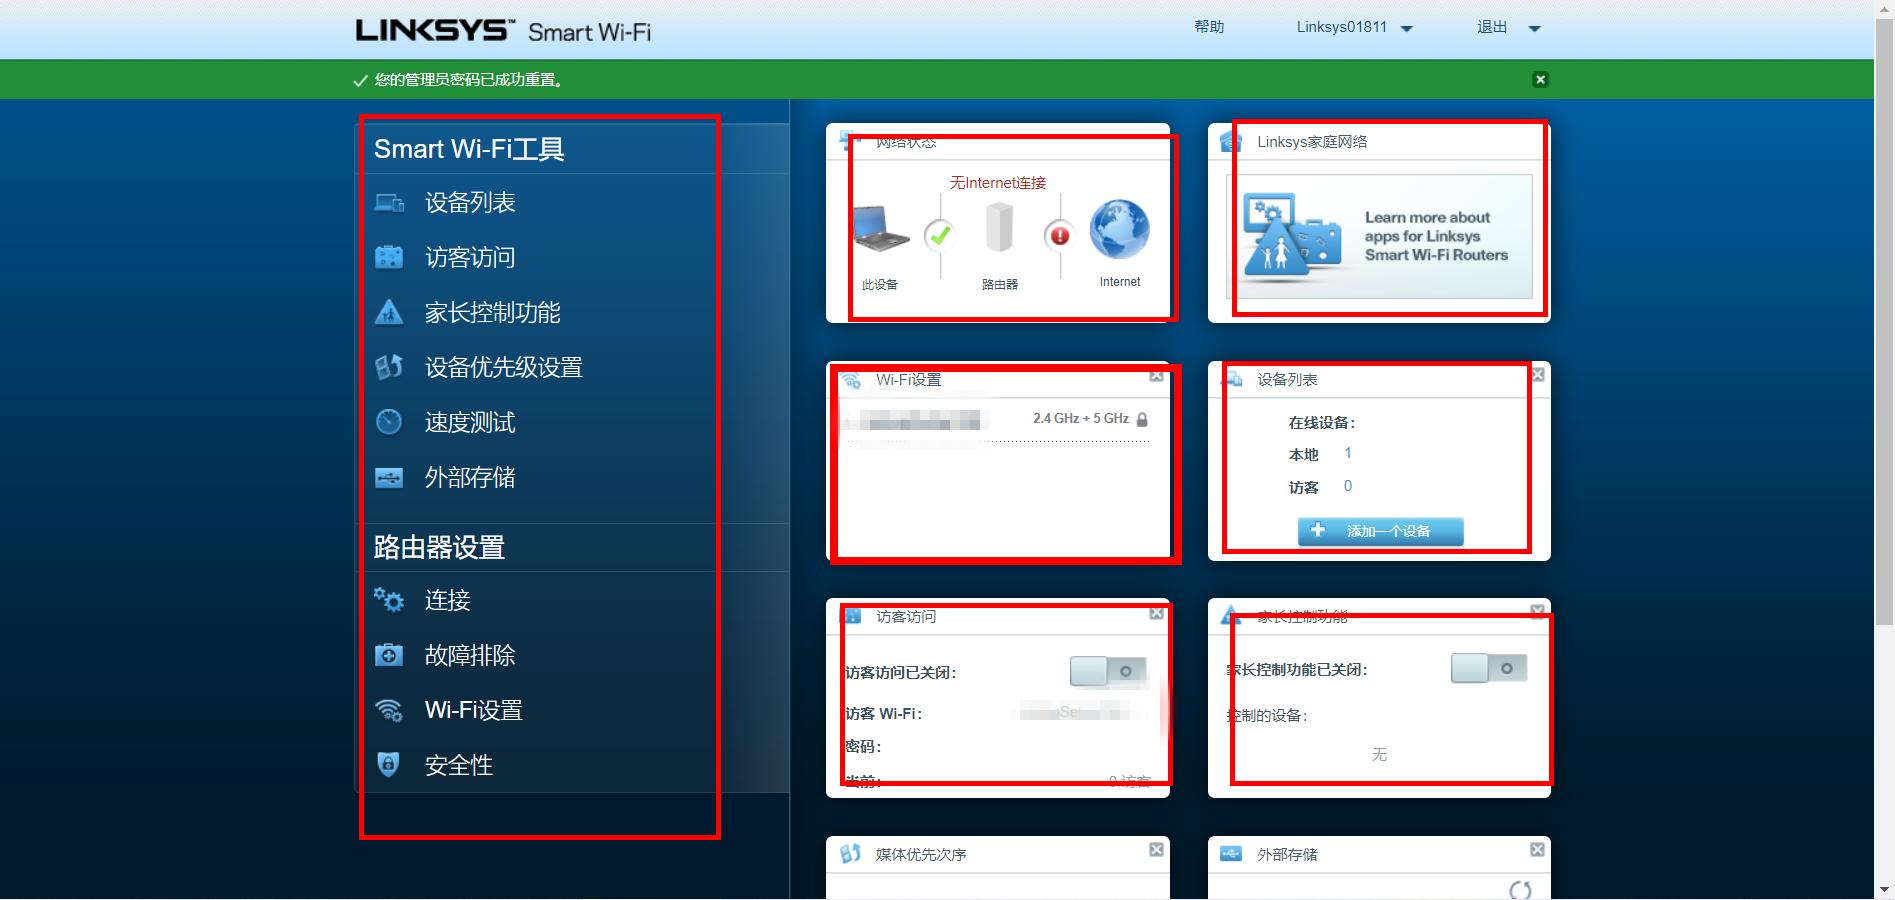Toggle the lock icon beside 2.4 GHz + 5 GHz
The width and height of the screenshot is (1895, 900).
tap(1144, 418)
